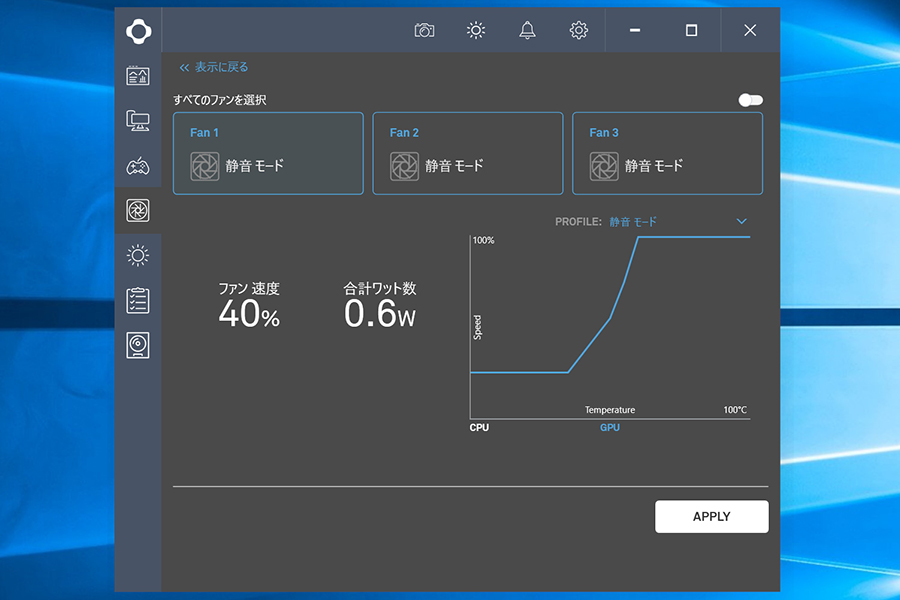Open the brightness icon in title bar
This screenshot has height=600, width=900.
[x=476, y=30]
